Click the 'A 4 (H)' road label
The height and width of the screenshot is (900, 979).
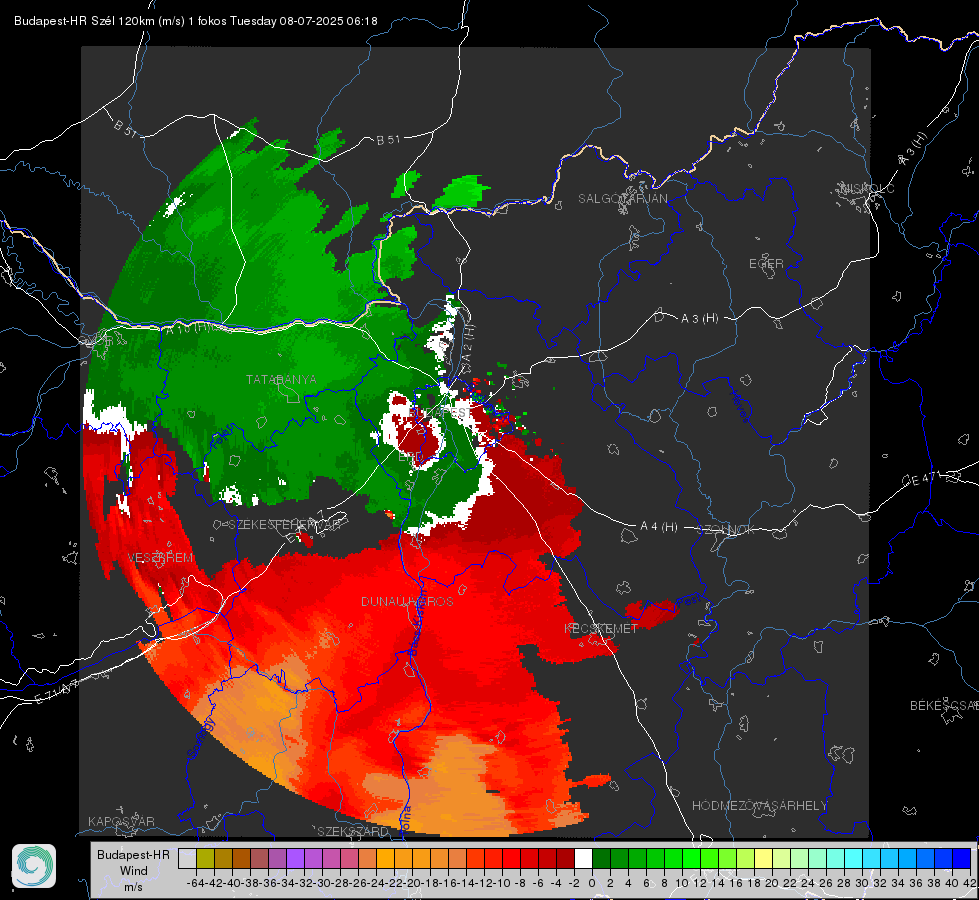659,527
